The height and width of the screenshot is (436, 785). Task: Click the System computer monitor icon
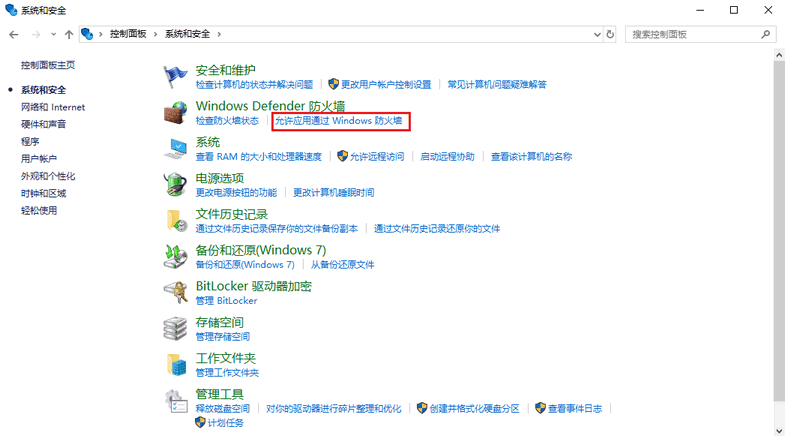click(x=176, y=149)
